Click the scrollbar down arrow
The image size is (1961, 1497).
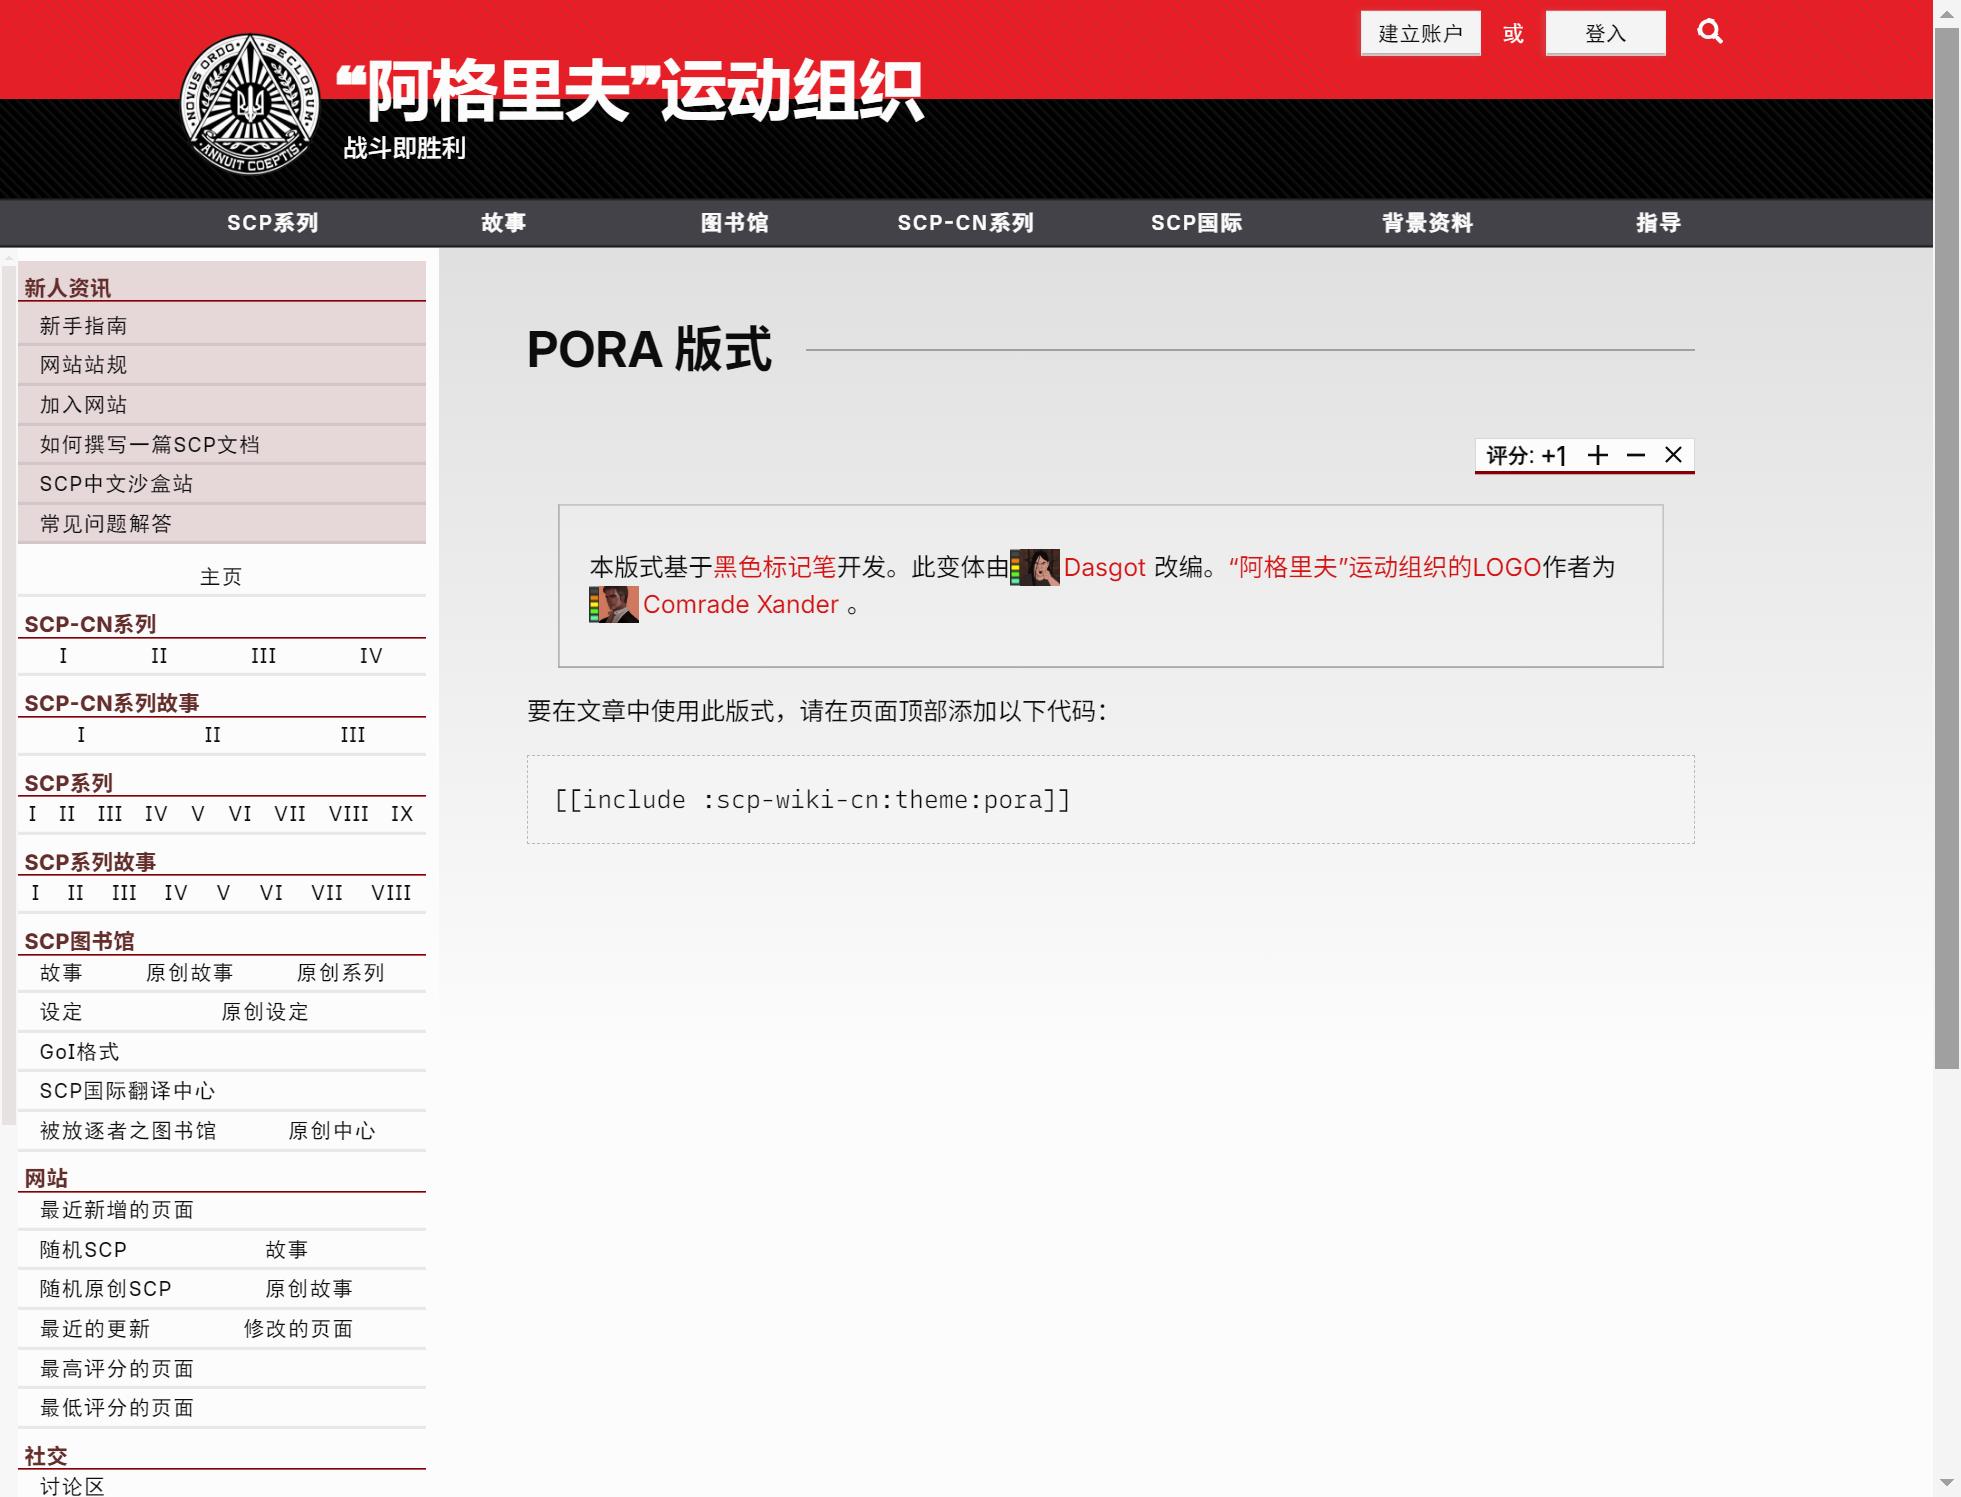click(x=1944, y=1483)
